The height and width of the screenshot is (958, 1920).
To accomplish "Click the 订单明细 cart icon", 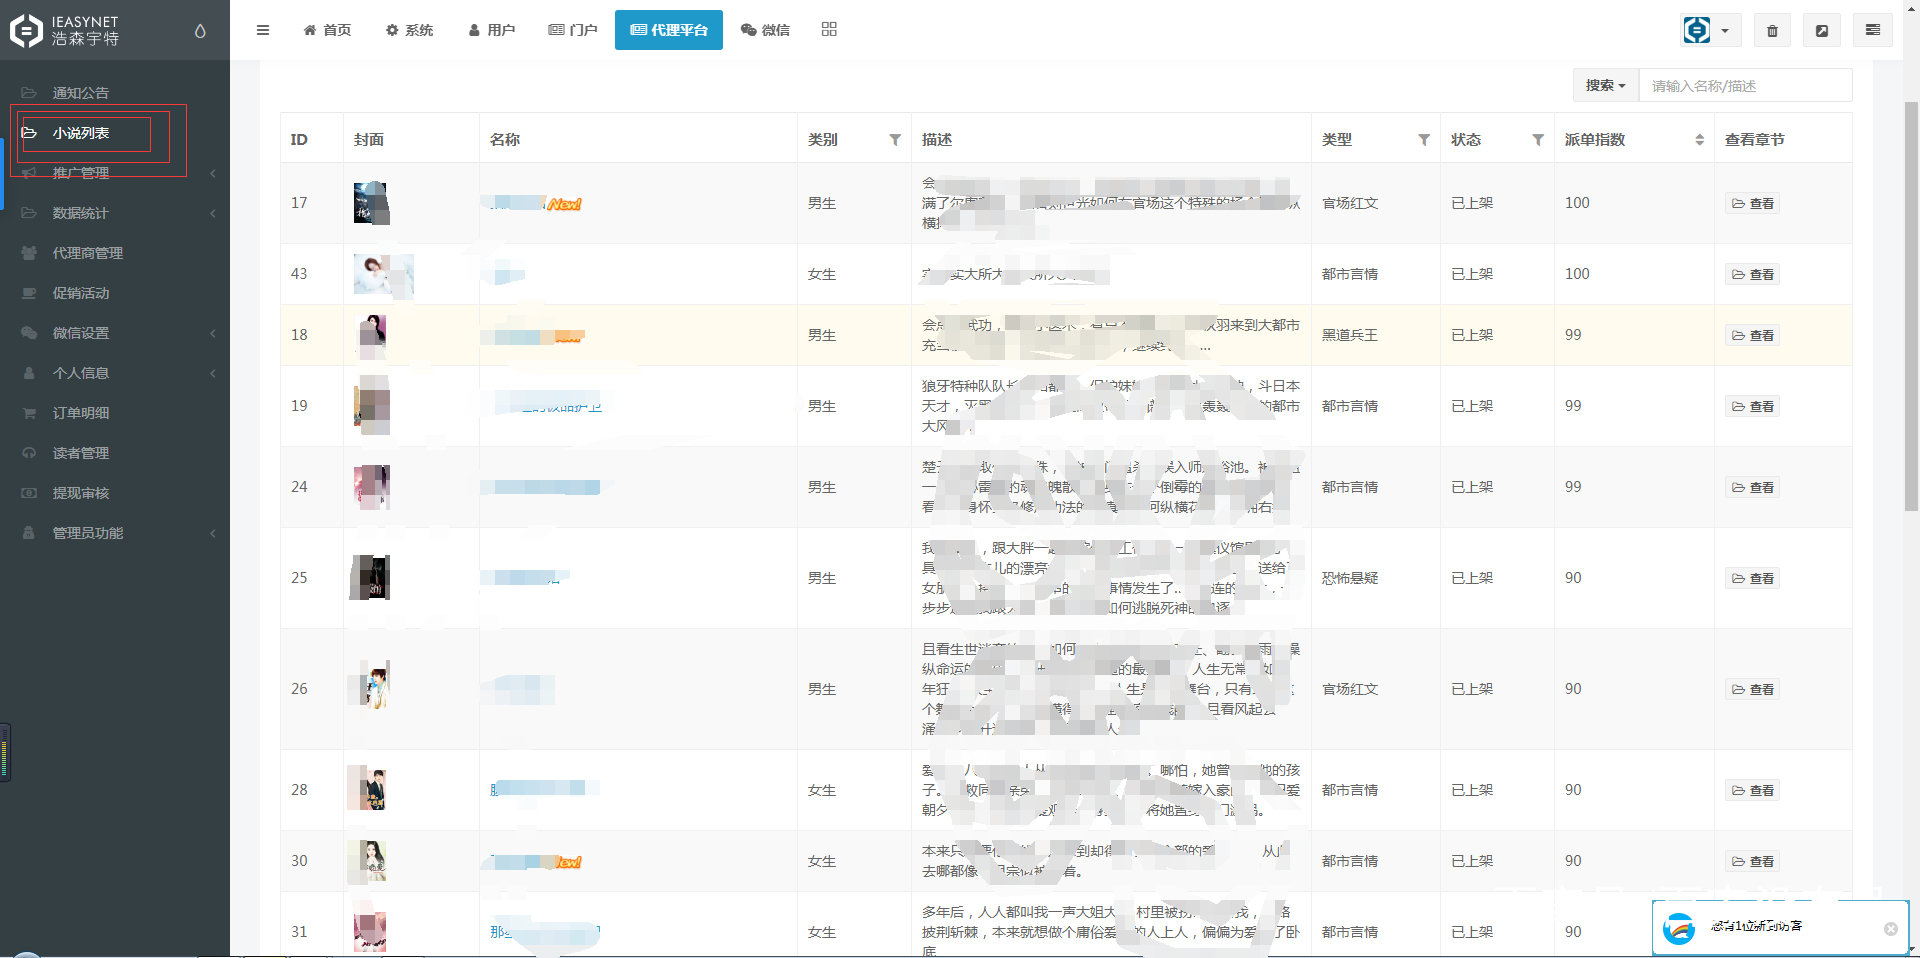I will 29,413.
